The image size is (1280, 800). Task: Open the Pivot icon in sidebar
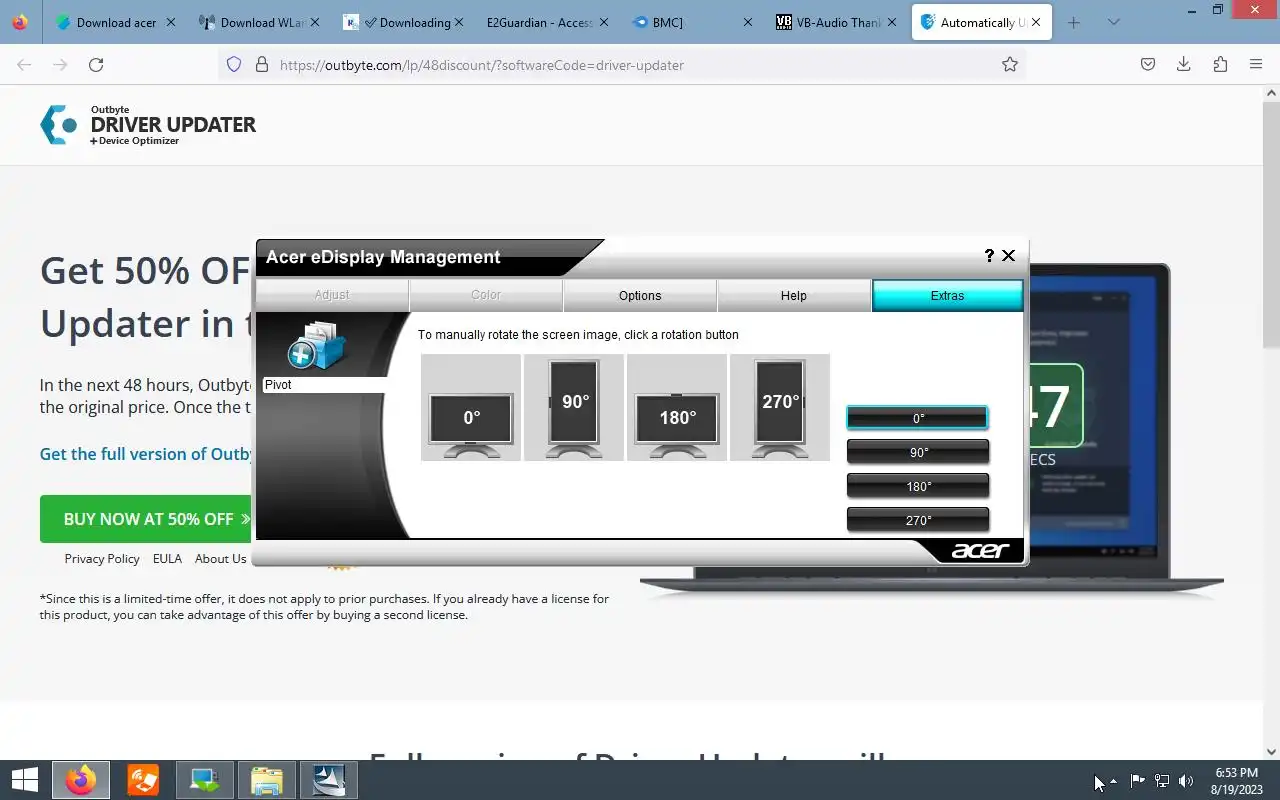tap(317, 345)
